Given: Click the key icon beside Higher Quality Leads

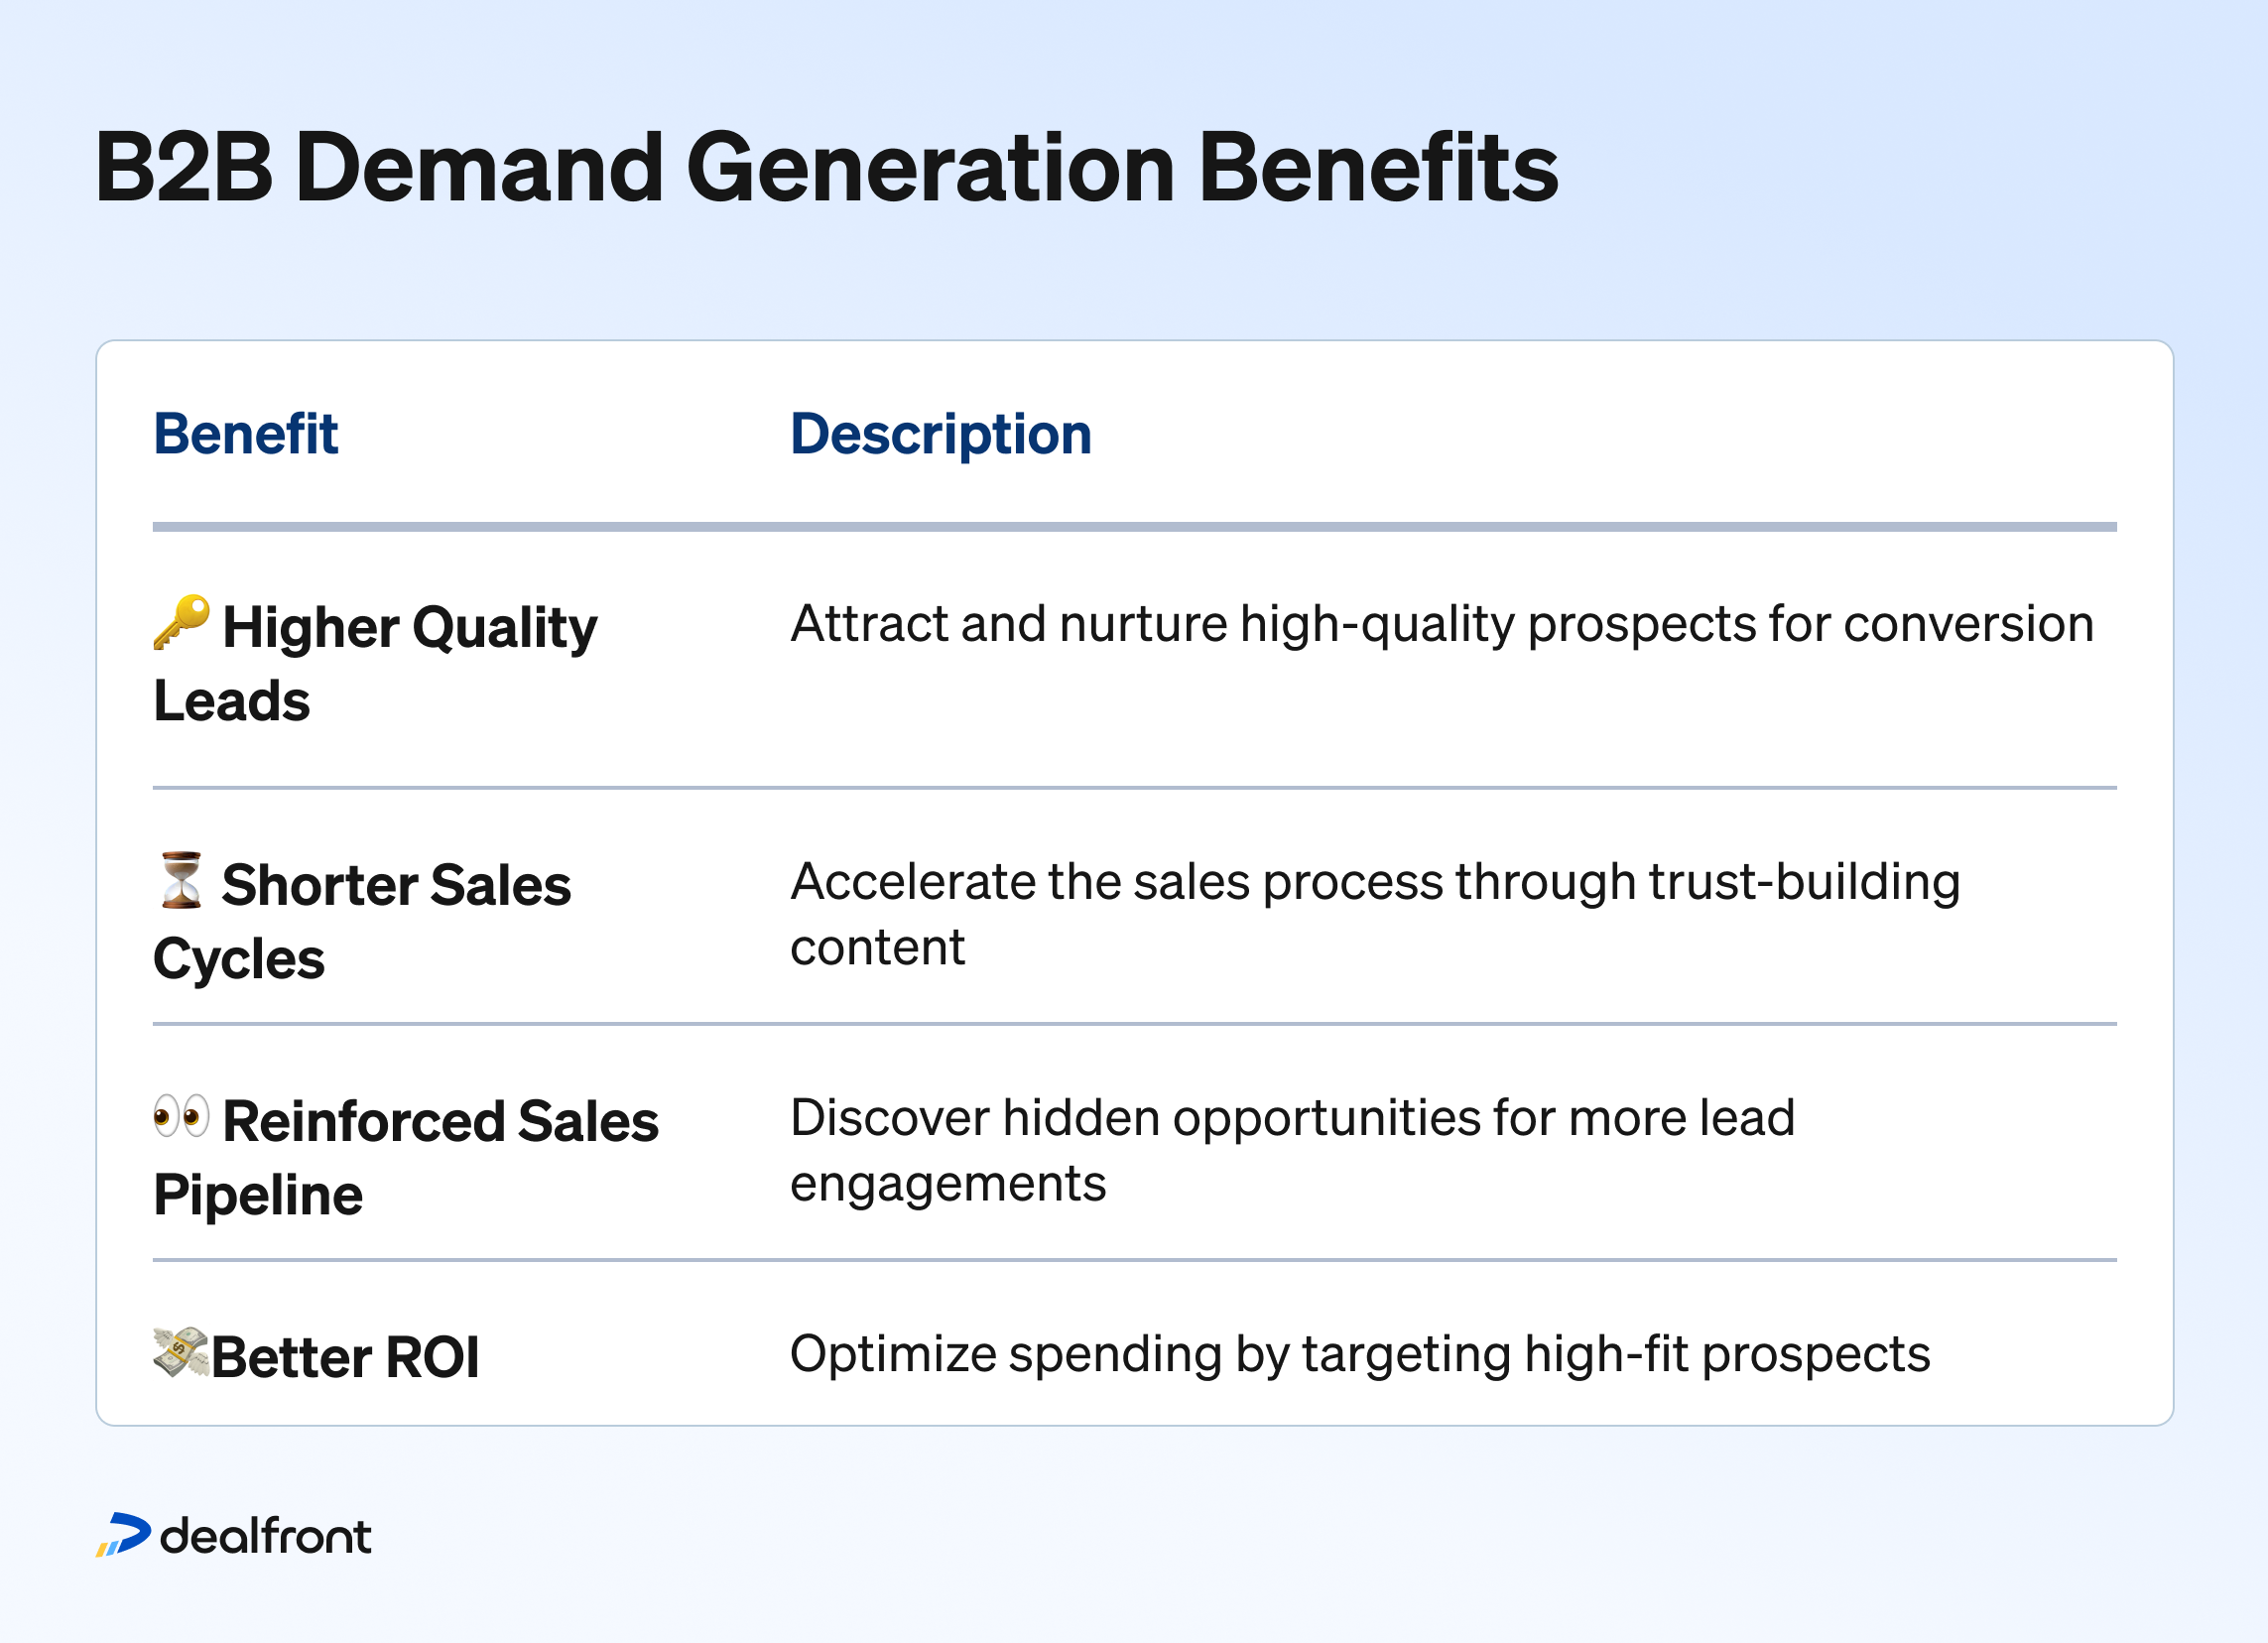Looking at the screenshot, I should click(x=183, y=623).
